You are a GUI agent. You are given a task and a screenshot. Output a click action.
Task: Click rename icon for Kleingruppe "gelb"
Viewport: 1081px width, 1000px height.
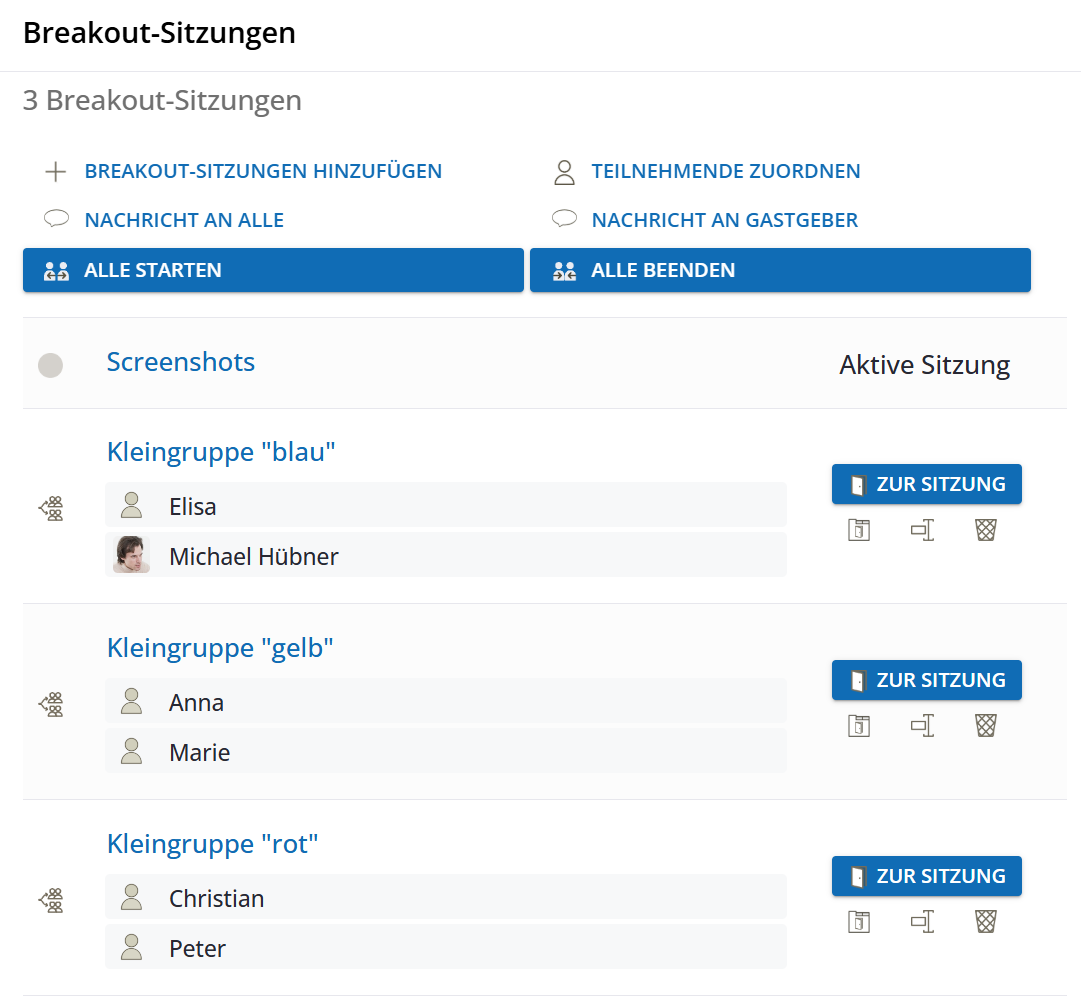coord(922,726)
